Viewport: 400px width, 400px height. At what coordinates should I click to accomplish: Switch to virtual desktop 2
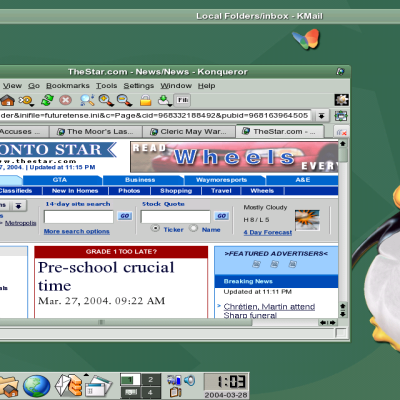(151, 380)
